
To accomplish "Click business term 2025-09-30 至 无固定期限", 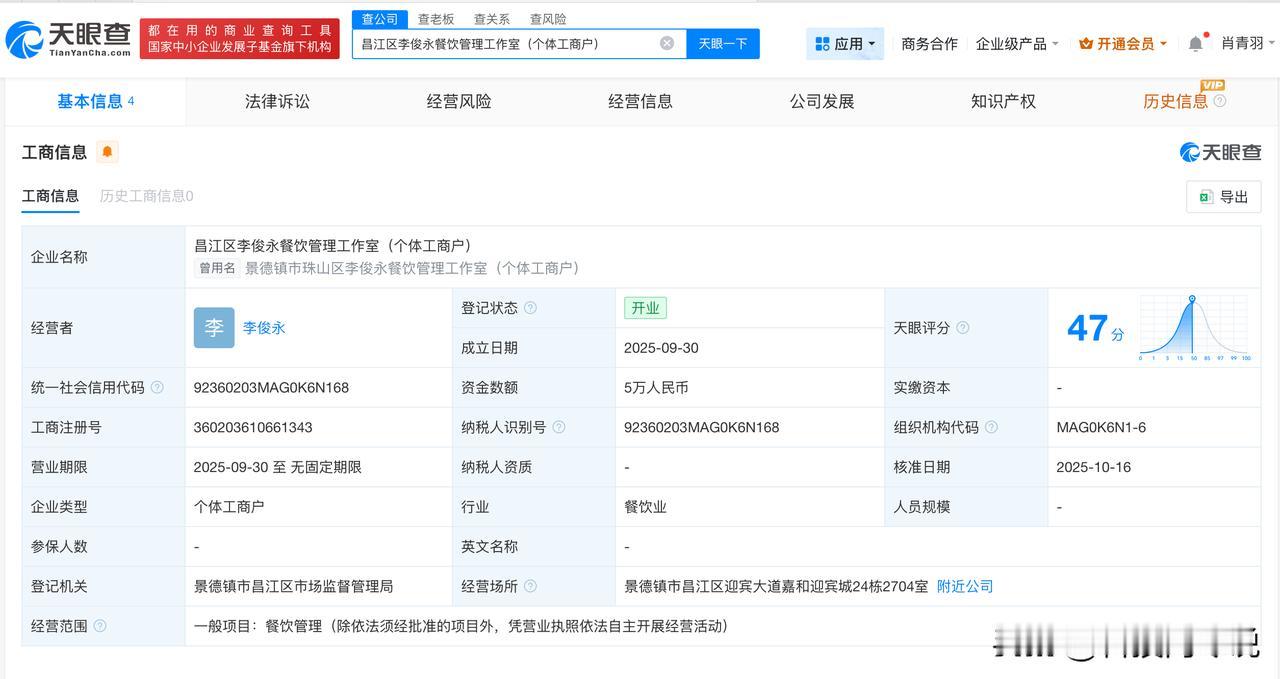I will pyautogui.click(x=277, y=467).
